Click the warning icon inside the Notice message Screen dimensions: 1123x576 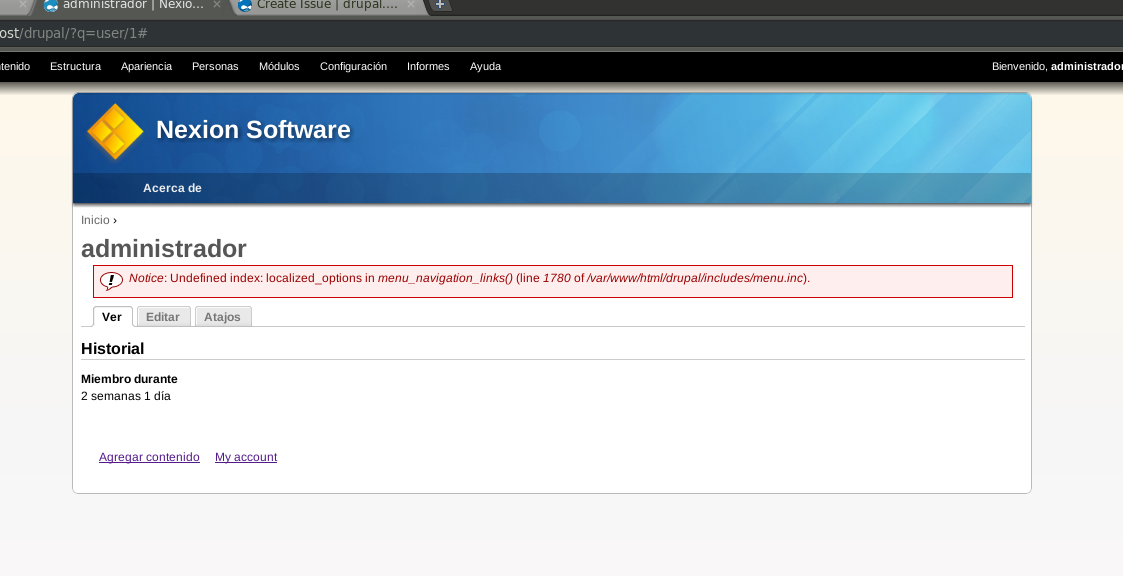click(x=111, y=280)
